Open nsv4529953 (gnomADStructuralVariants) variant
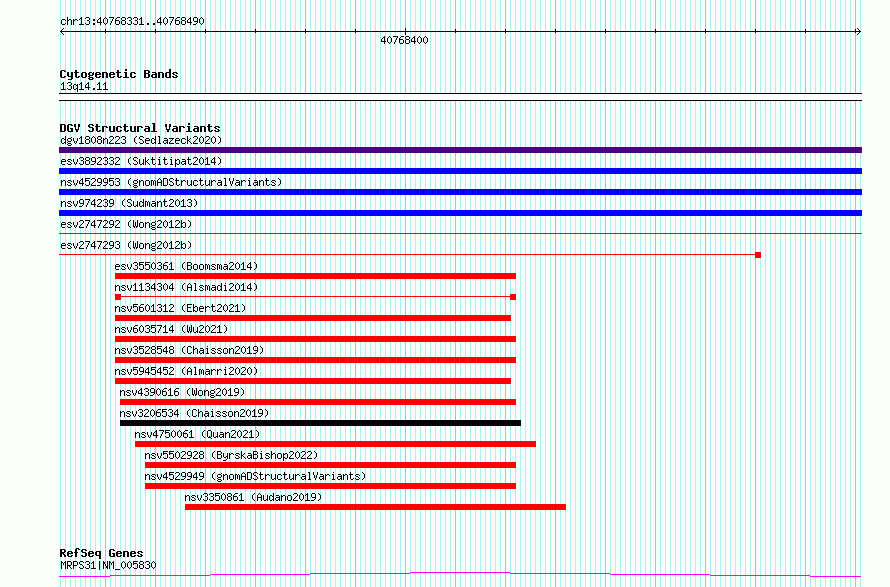The width and height of the screenshot is (890, 587). (171, 182)
